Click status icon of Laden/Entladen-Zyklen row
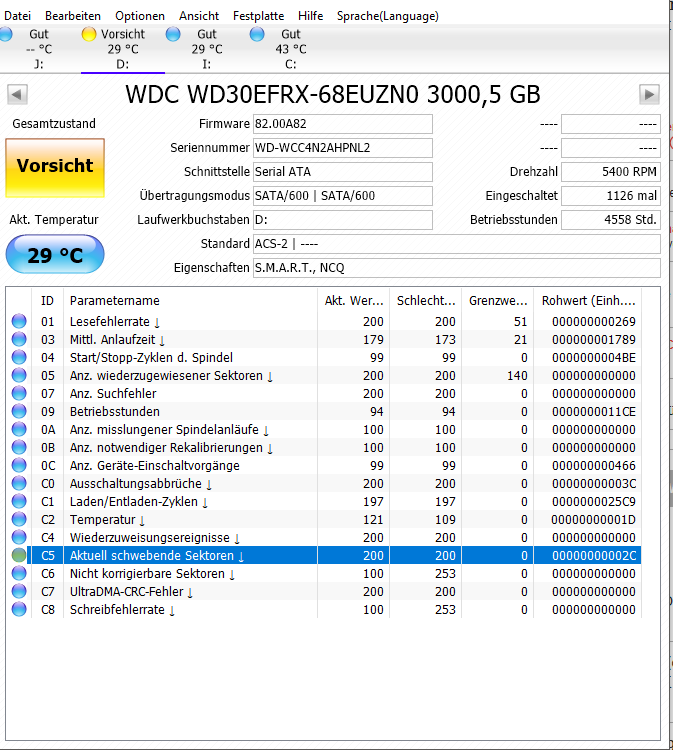 [19, 501]
